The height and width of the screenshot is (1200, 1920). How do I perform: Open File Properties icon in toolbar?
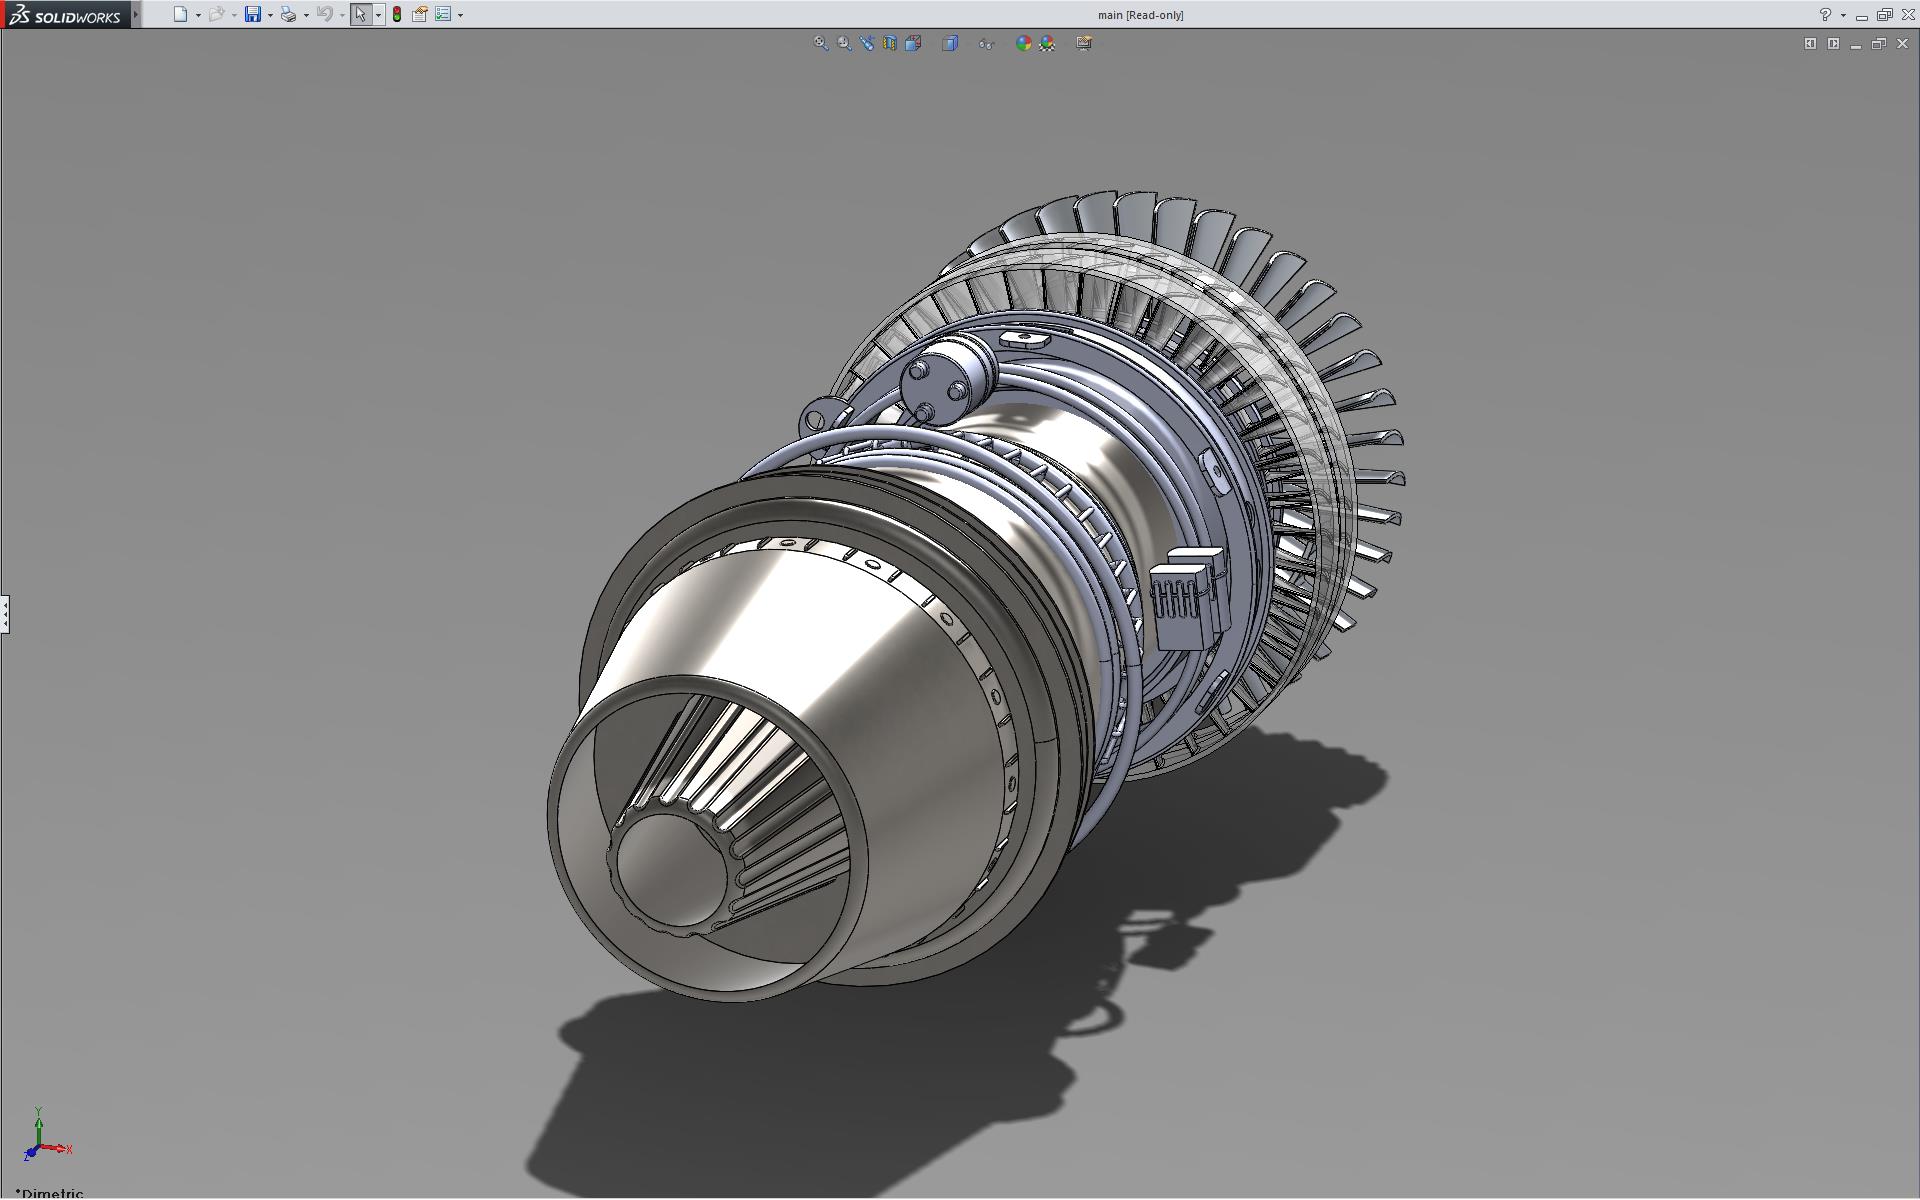[x=420, y=15]
